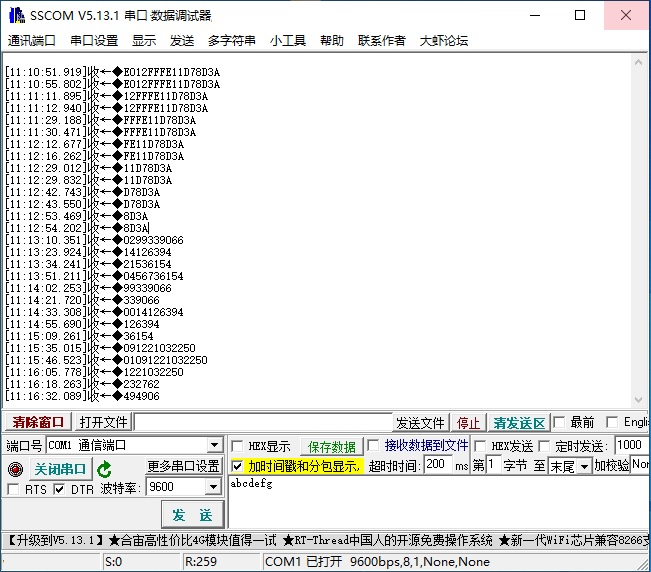The image size is (651, 572).
Task: Click the red port status indicator icon
Action: pos(14,469)
